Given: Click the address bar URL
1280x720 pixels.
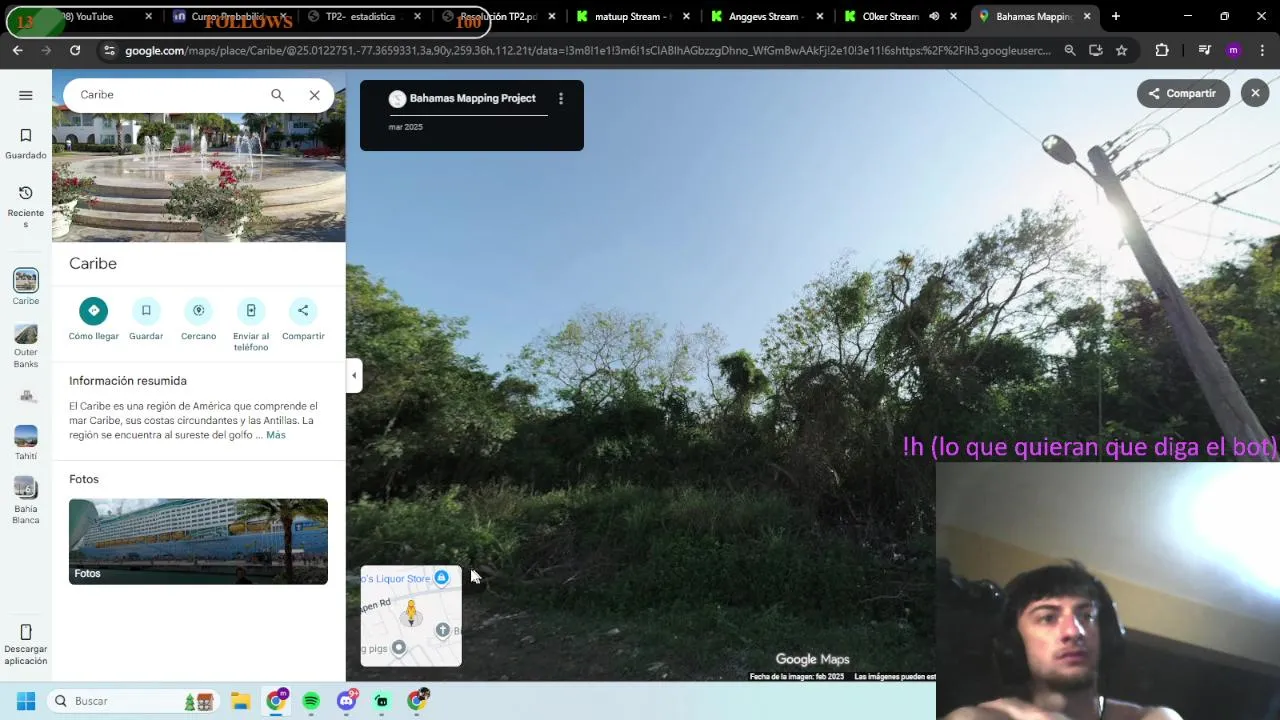Looking at the screenshot, I should point(588,50).
